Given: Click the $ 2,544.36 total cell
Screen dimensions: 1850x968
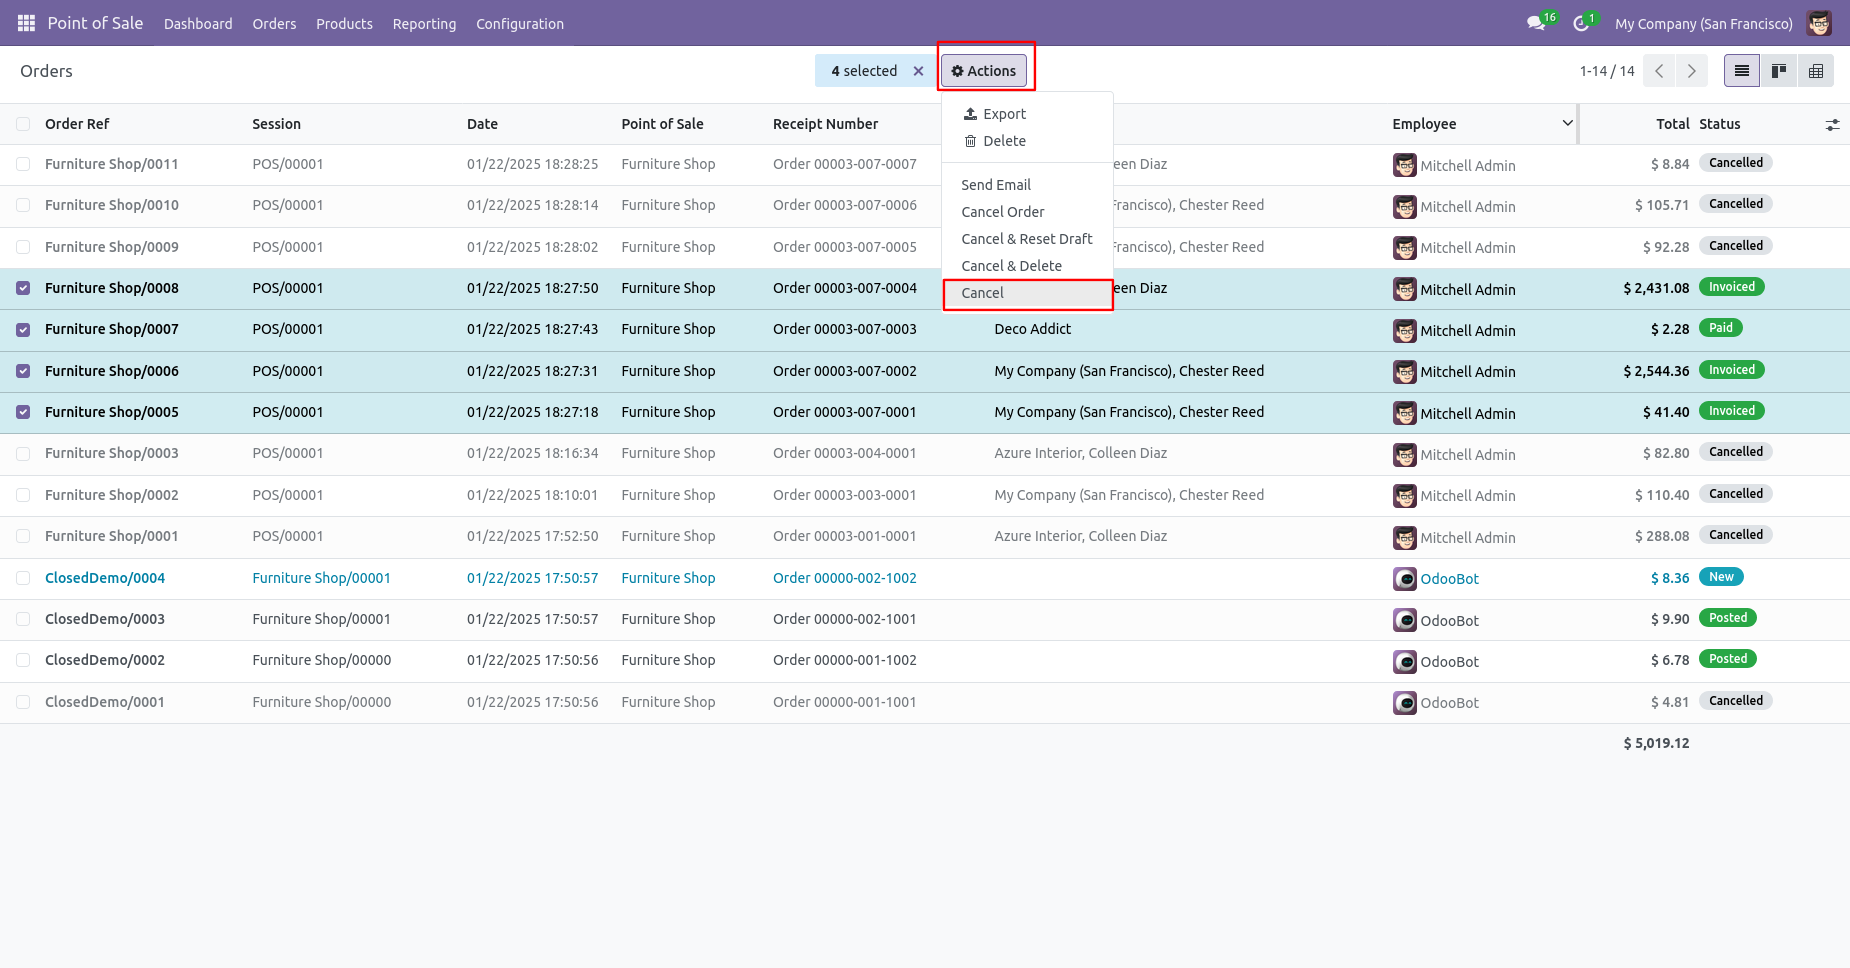Looking at the screenshot, I should (1656, 371).
